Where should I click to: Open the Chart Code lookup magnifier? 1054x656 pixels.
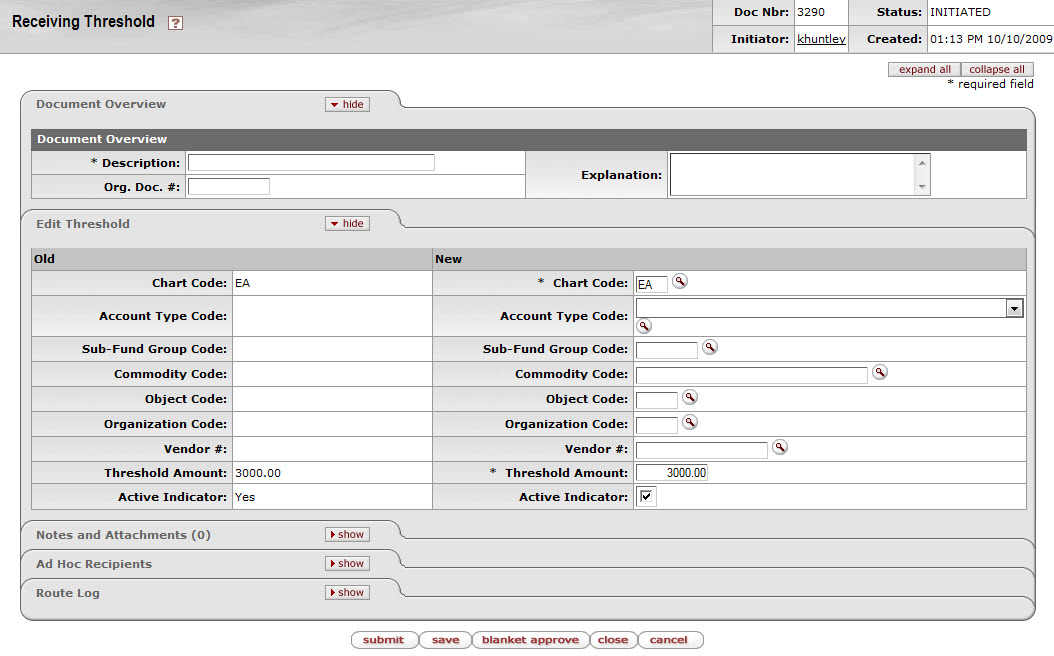click(680, 282)
